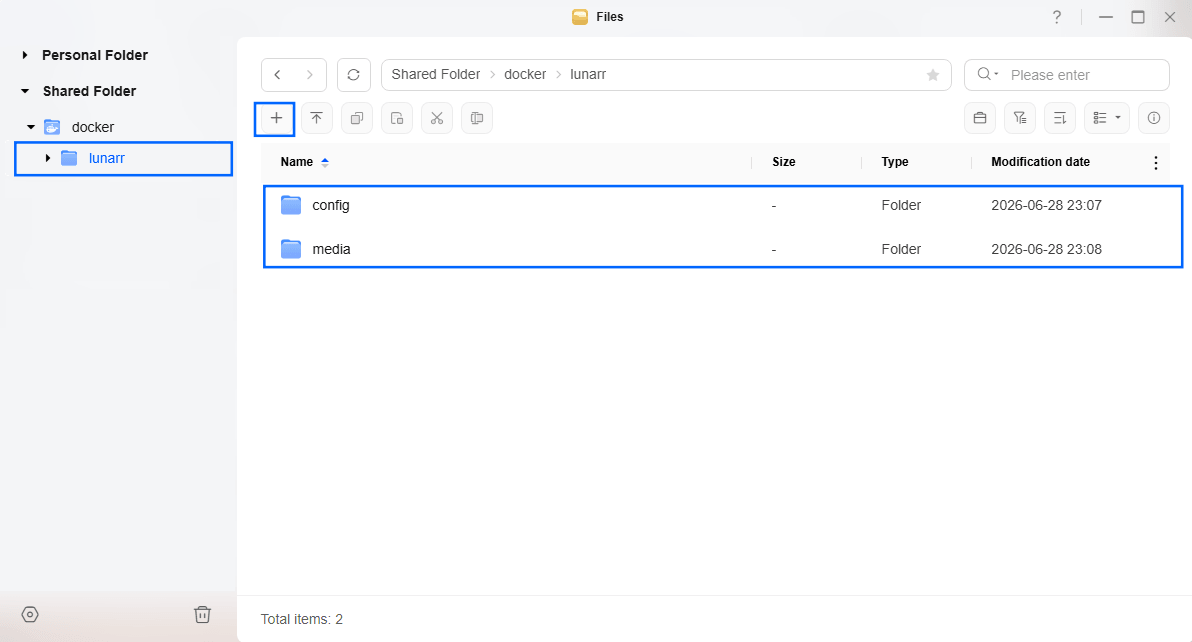Click the scissors Cut icon

tap(436, 119)
